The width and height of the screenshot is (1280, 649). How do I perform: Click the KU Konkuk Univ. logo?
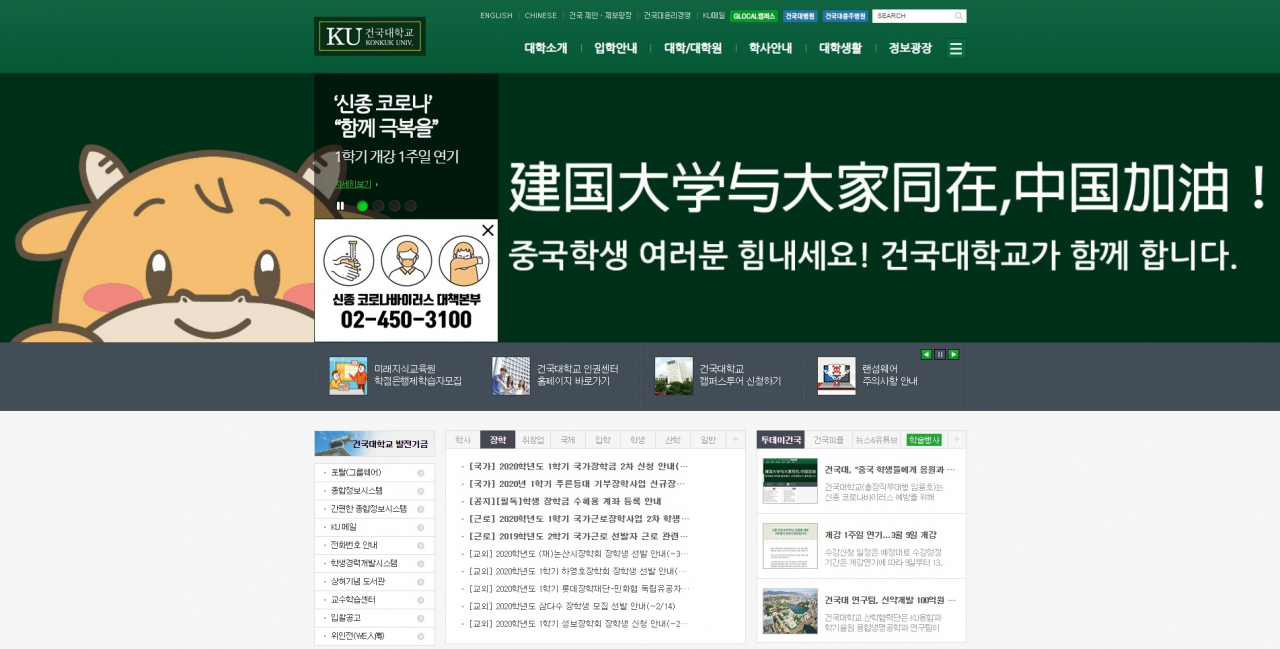(x=370, y=36)
